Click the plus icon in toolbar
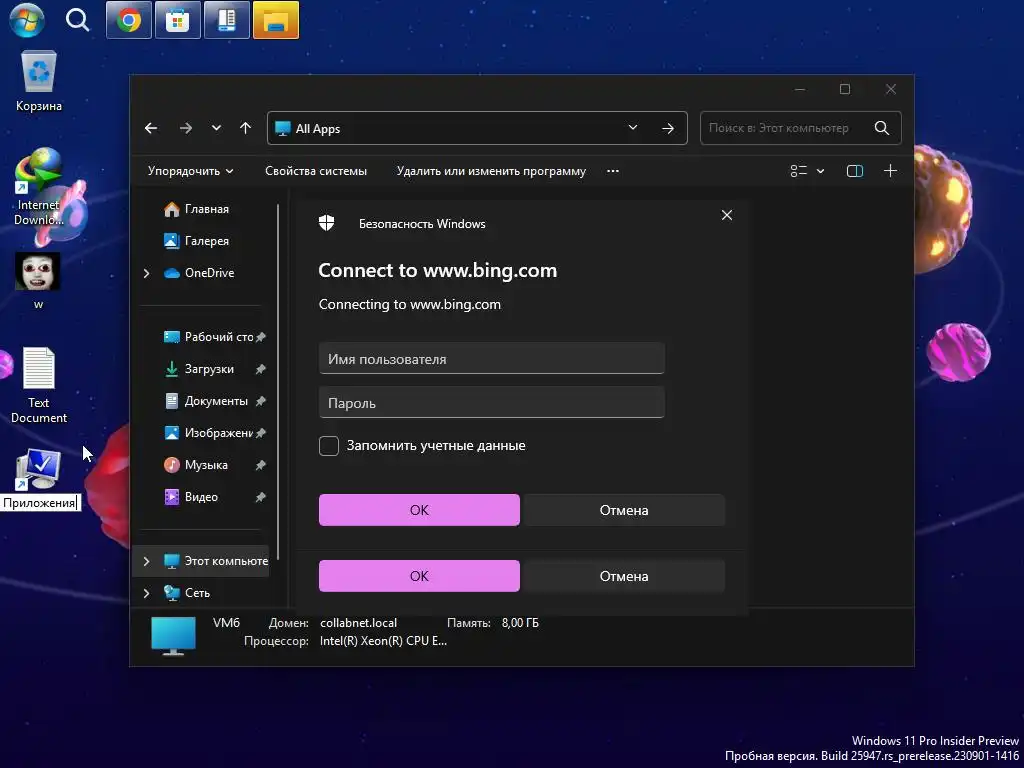The height and width of the screenshot is (768, 1024). coord(890,171)
